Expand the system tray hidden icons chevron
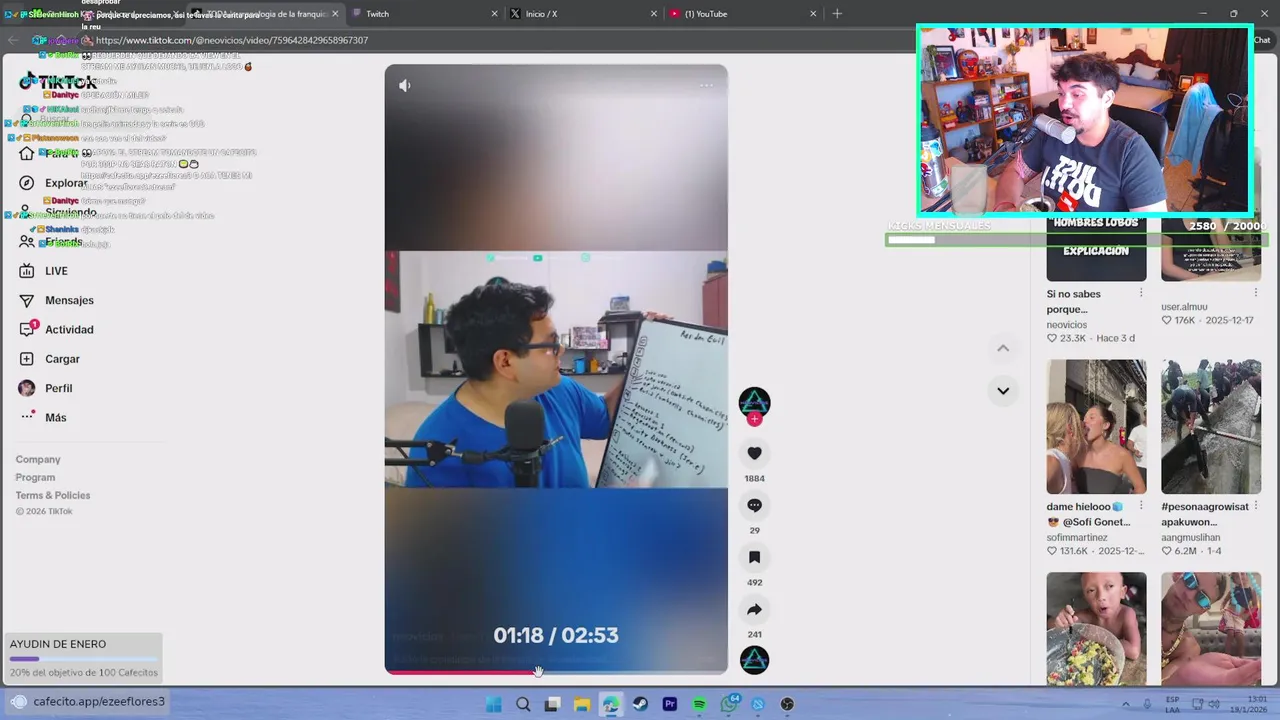 coord(1126,704)
